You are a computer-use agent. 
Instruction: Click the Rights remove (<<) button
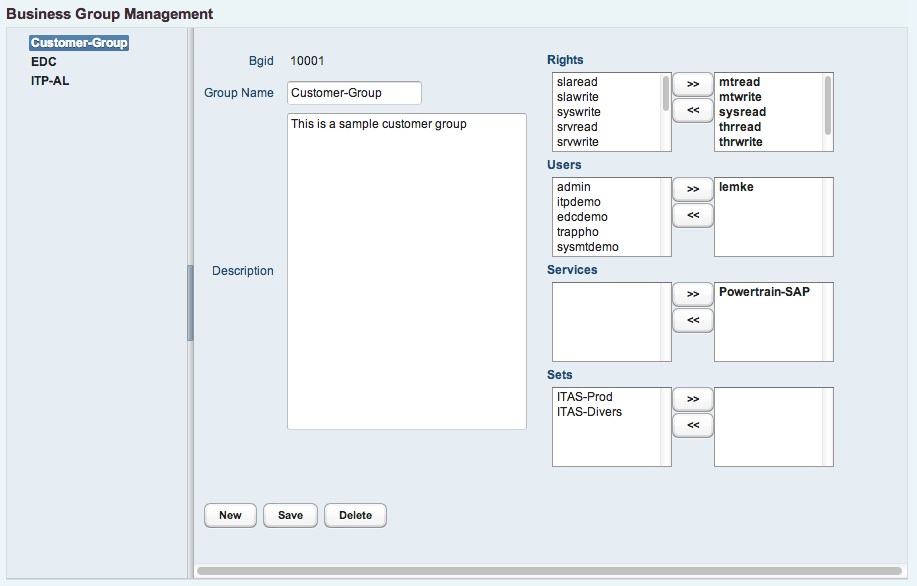point(692,111)
